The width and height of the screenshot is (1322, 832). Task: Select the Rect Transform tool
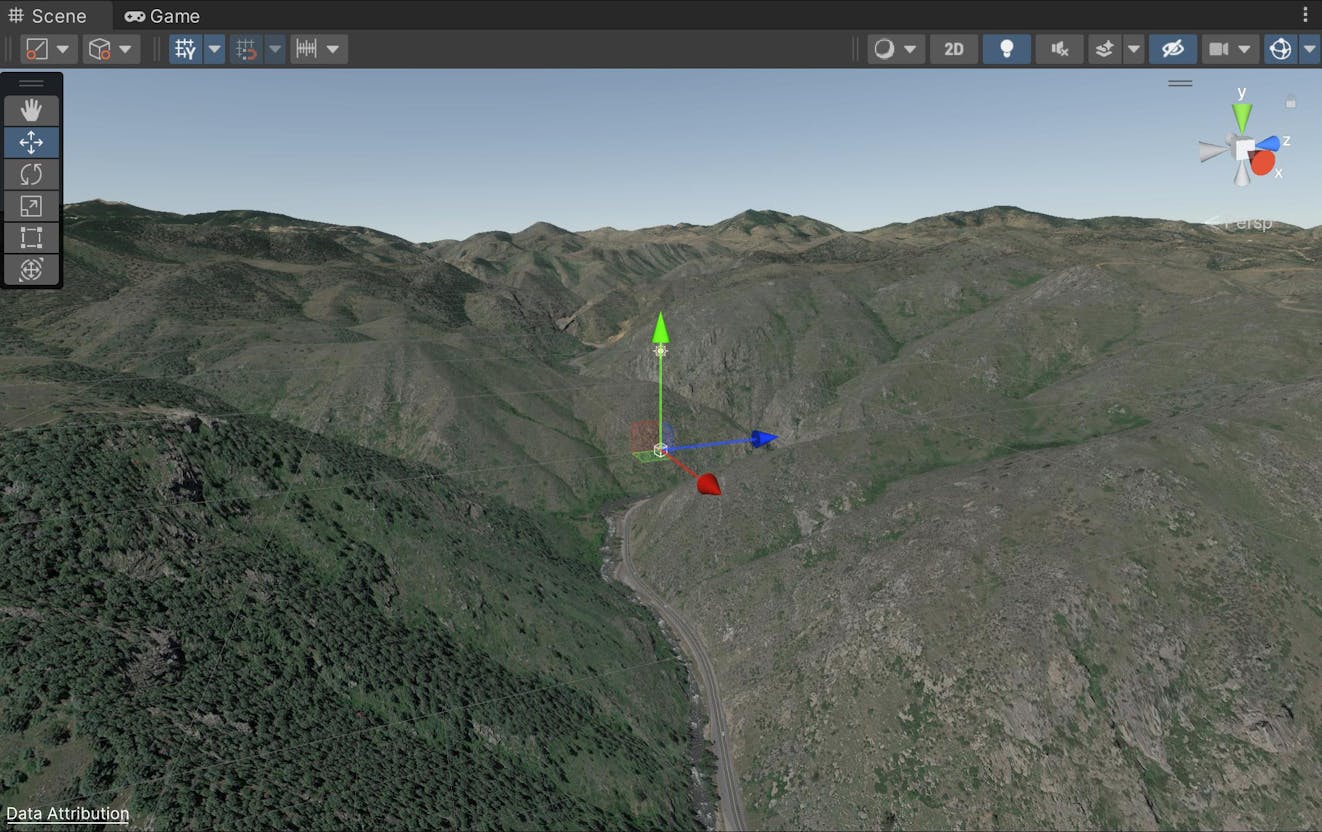pos(32,238)
